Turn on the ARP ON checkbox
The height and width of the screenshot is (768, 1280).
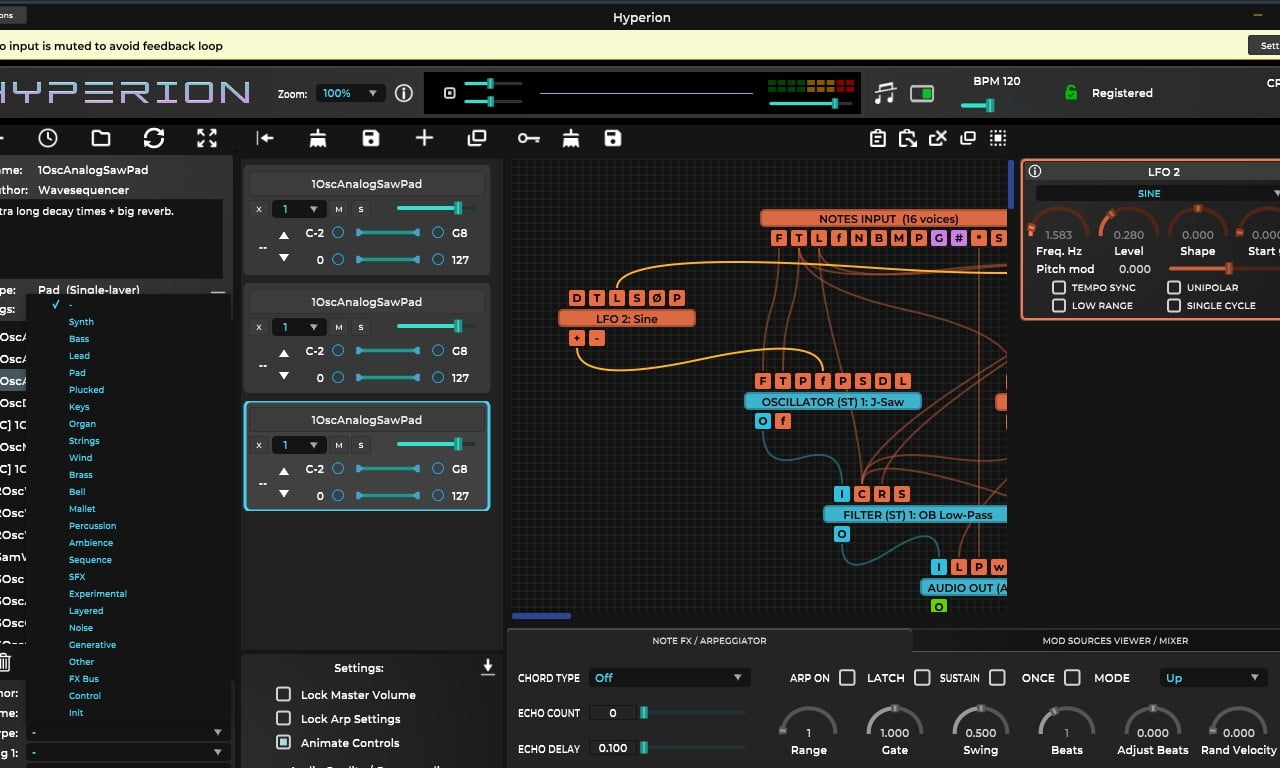[x=847, y=677]
